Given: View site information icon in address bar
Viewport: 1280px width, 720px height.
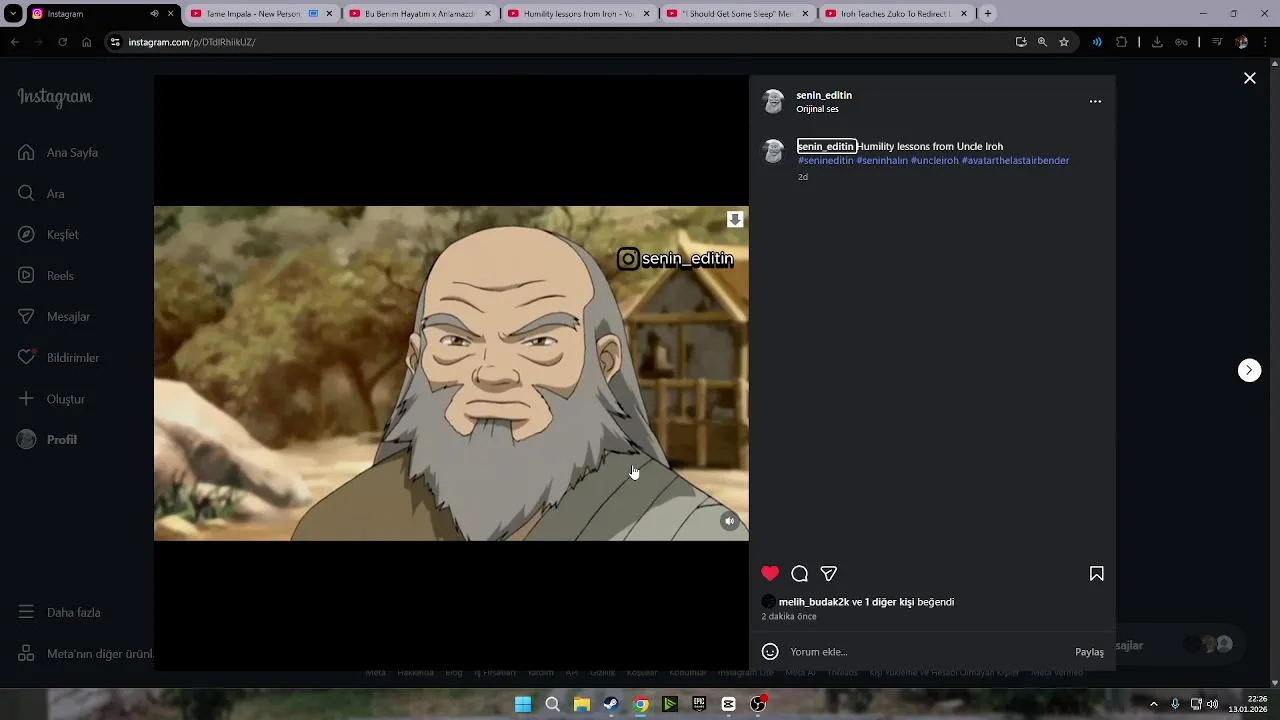Looking at the screenshot, I should point(115,42).
